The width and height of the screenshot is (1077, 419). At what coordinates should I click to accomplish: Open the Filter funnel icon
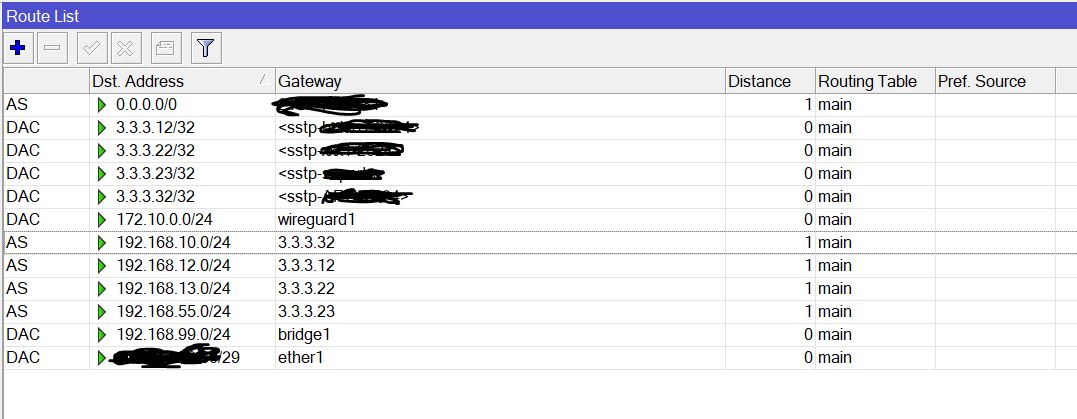(x=206, y=47)
